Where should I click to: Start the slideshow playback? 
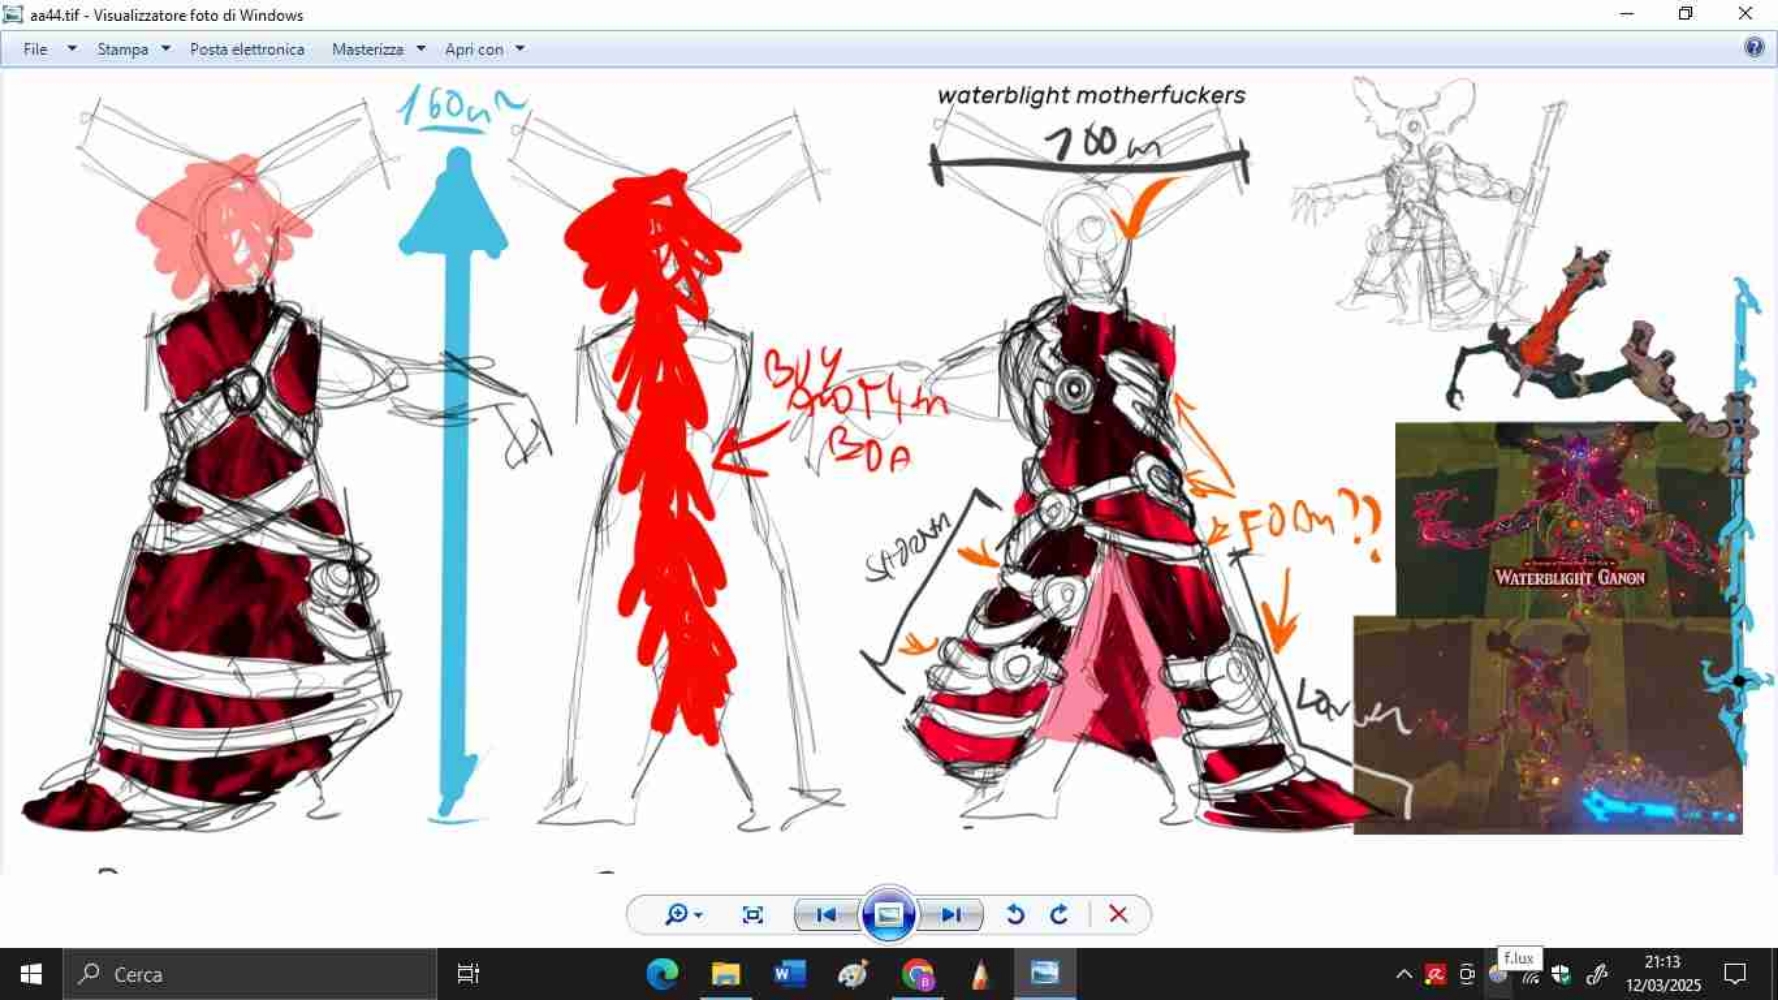tap(888, 913)
